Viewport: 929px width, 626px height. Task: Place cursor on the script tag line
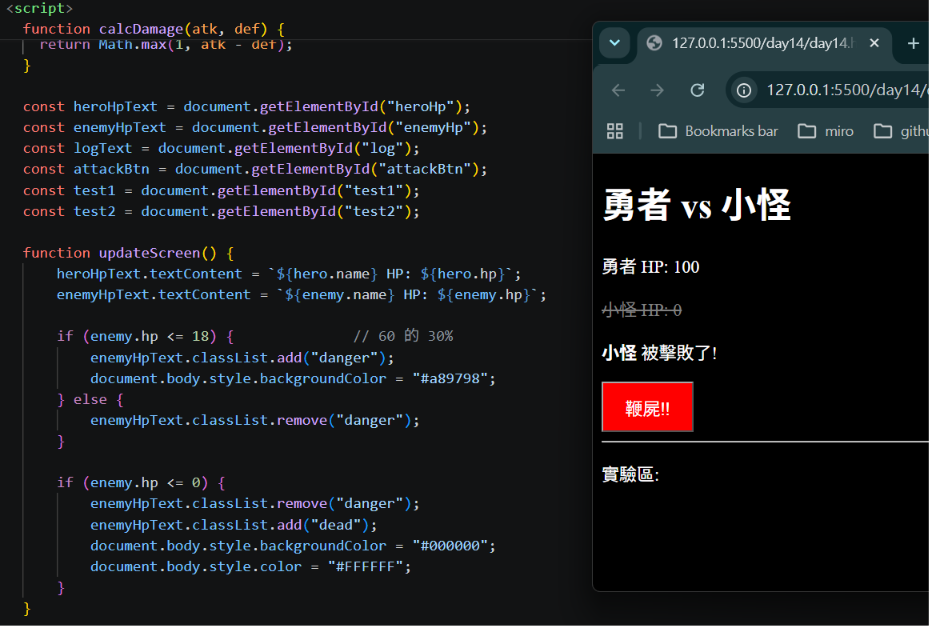click(39, 8)
